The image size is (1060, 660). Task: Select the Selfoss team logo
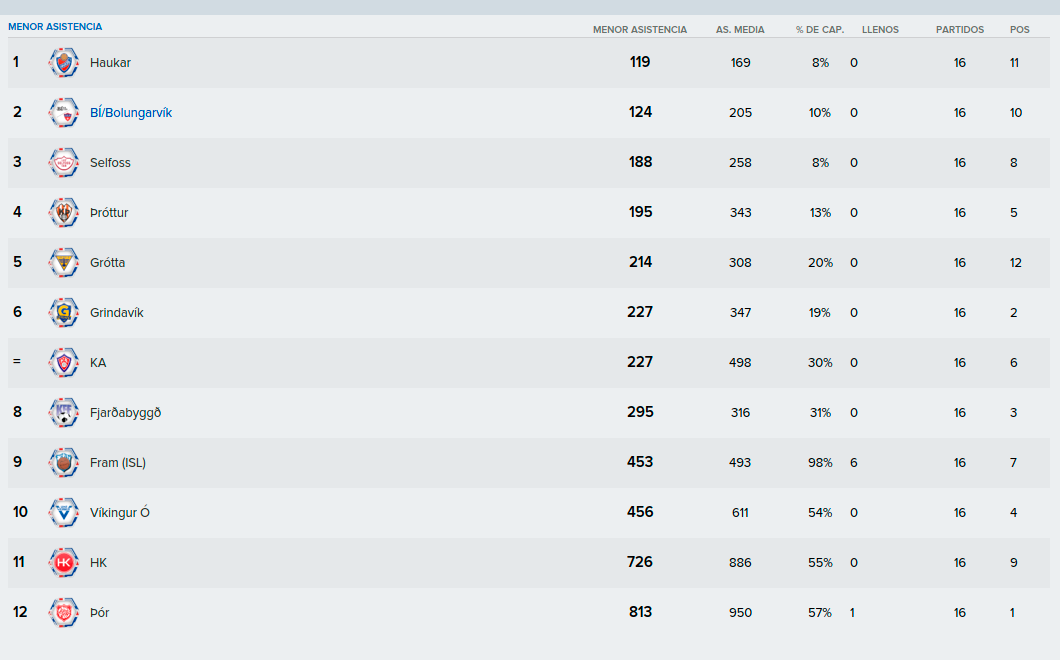(64, 163)
